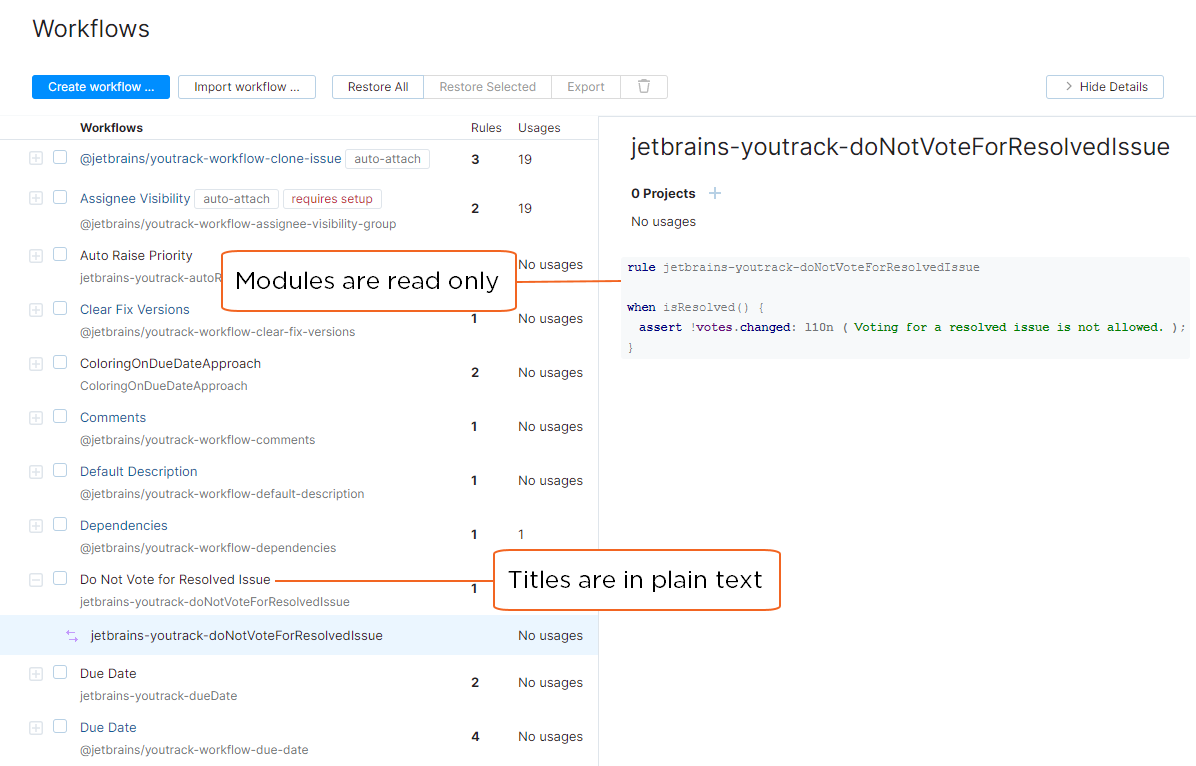Expand the ColoringOnDueDateApproach workflow
The image size is (1196, 766).
click(36, 364)
